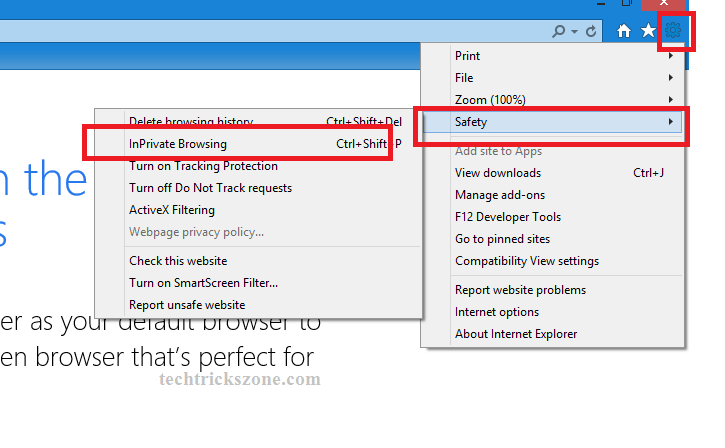Viewport: 725px width, 448px height.
Task: Turn on Tracking Protection
Action: coord(203,166)
